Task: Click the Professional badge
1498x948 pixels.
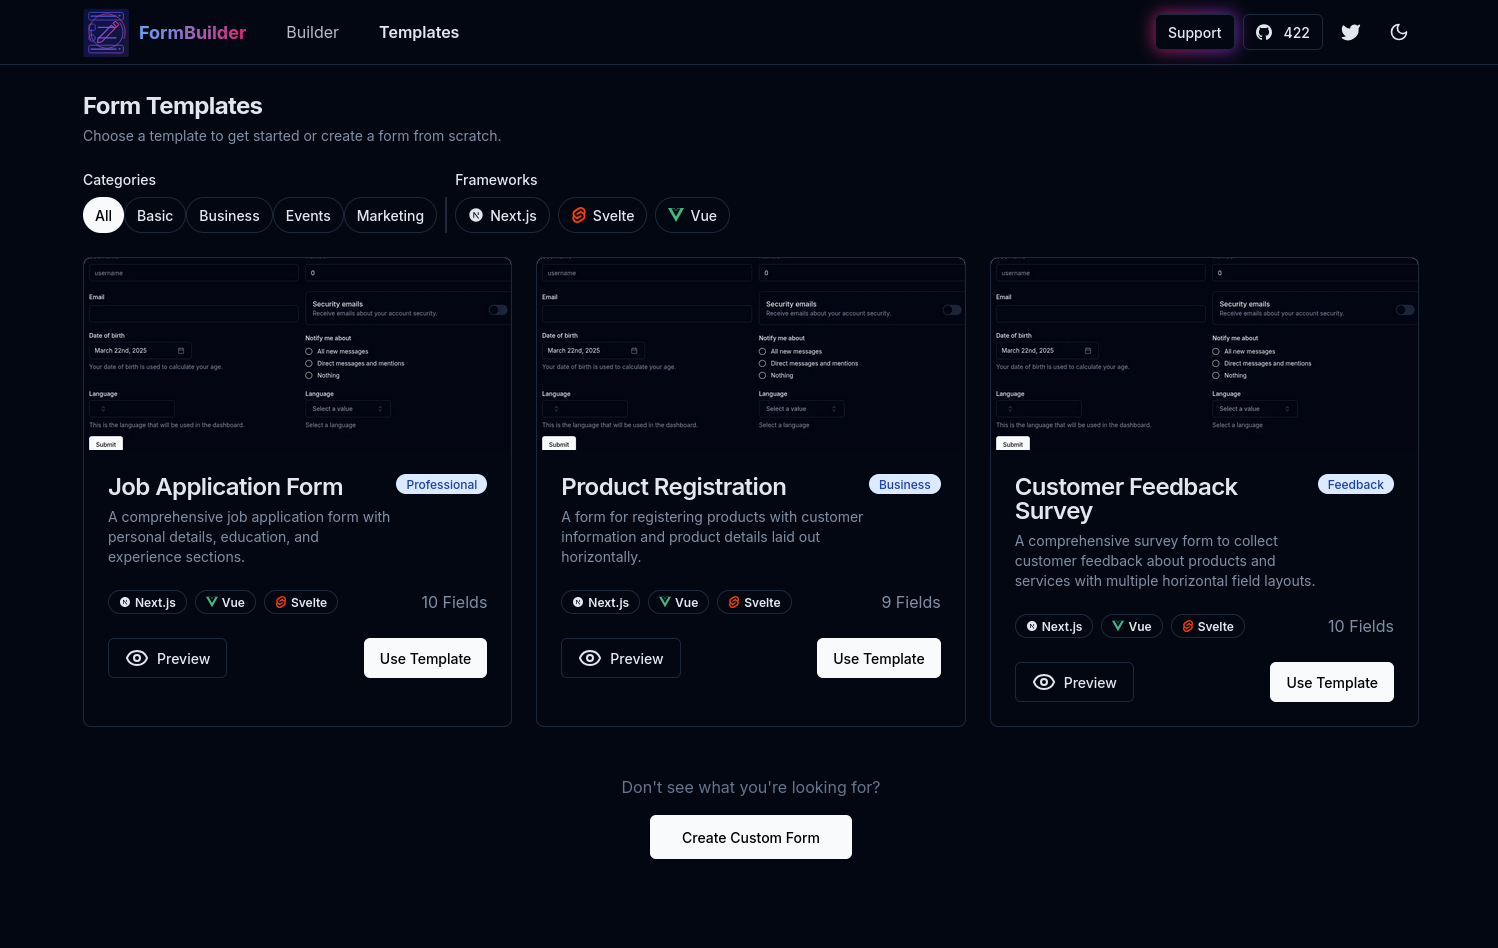Action: pyautogui.click(x=441, y=484)
